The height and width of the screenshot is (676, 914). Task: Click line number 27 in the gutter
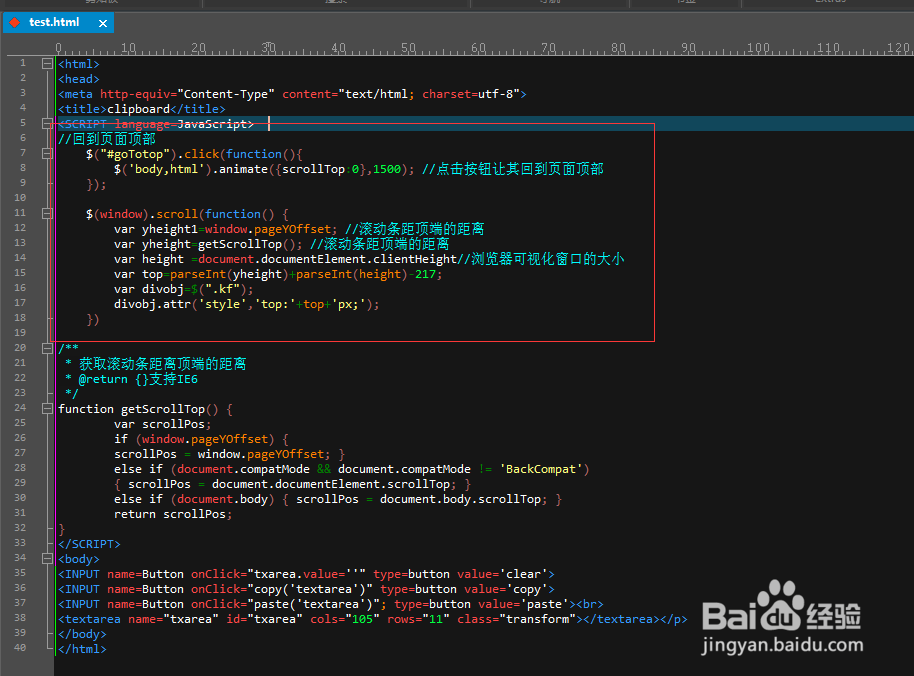[20, 453]
